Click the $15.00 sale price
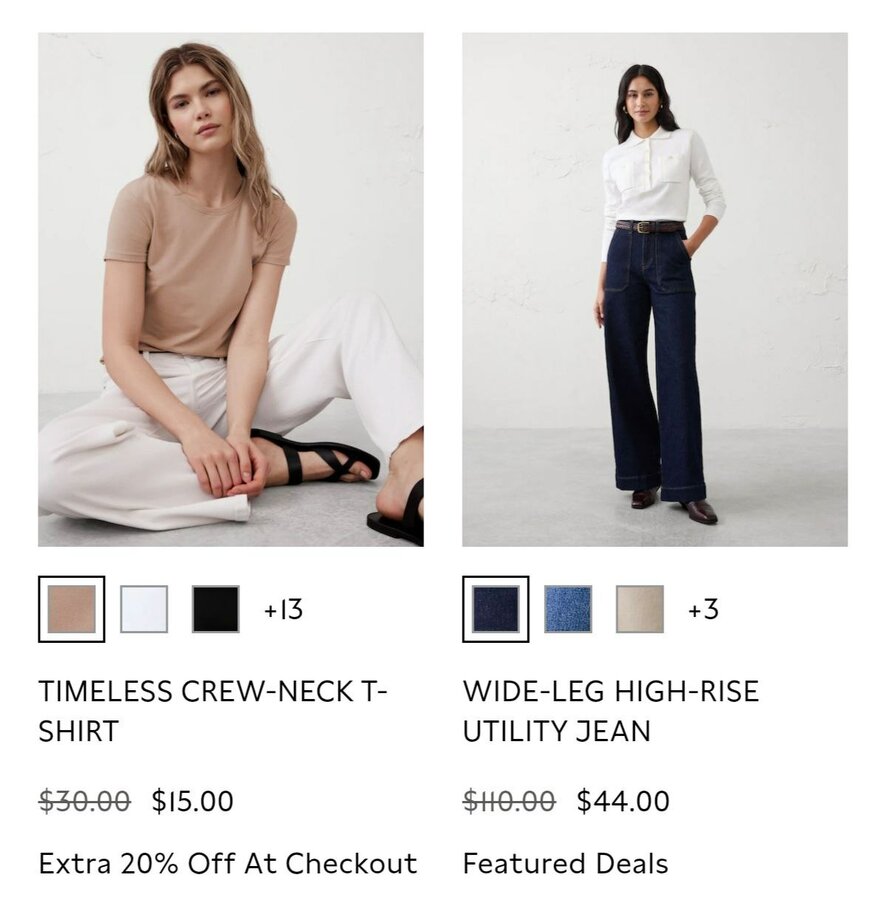886x900 pixels. tap(193, 801)
